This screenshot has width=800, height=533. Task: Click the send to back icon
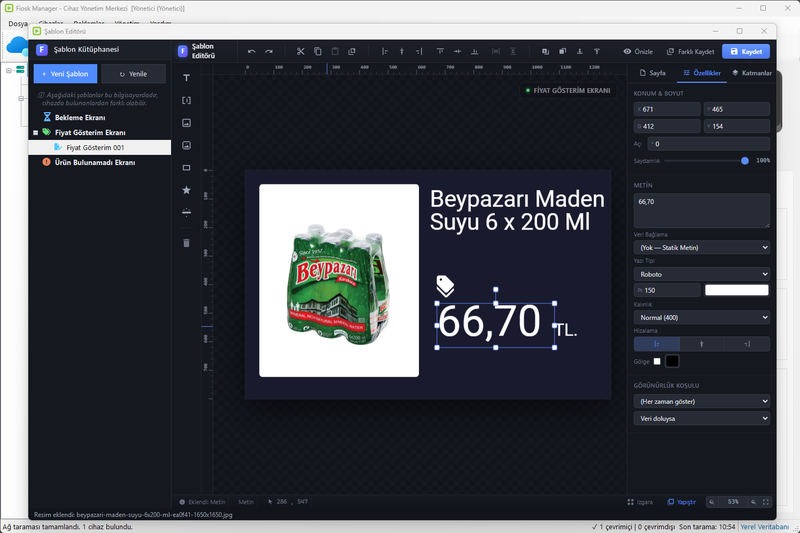[580, 52]
